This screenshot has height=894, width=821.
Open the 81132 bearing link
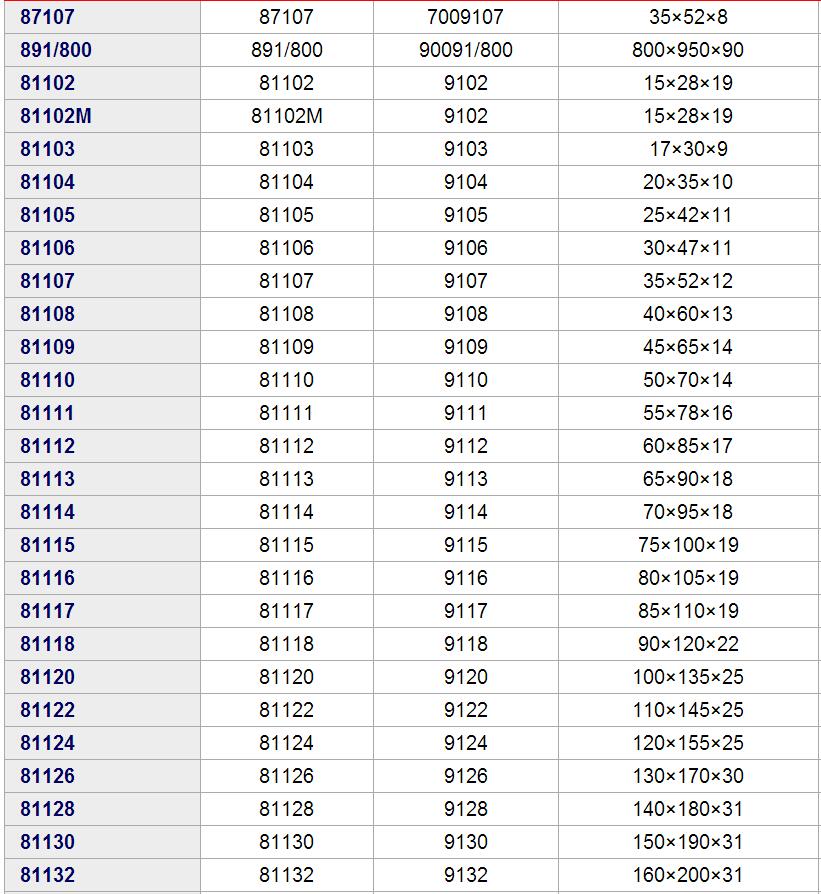click(x=47, y=875)
